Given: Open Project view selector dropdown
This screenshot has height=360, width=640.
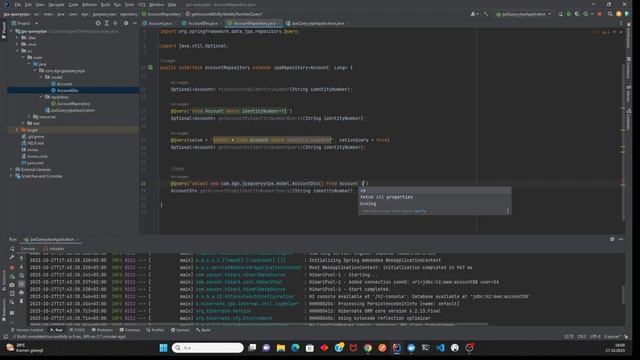Looking at the screenshot, I should (25, 23).
